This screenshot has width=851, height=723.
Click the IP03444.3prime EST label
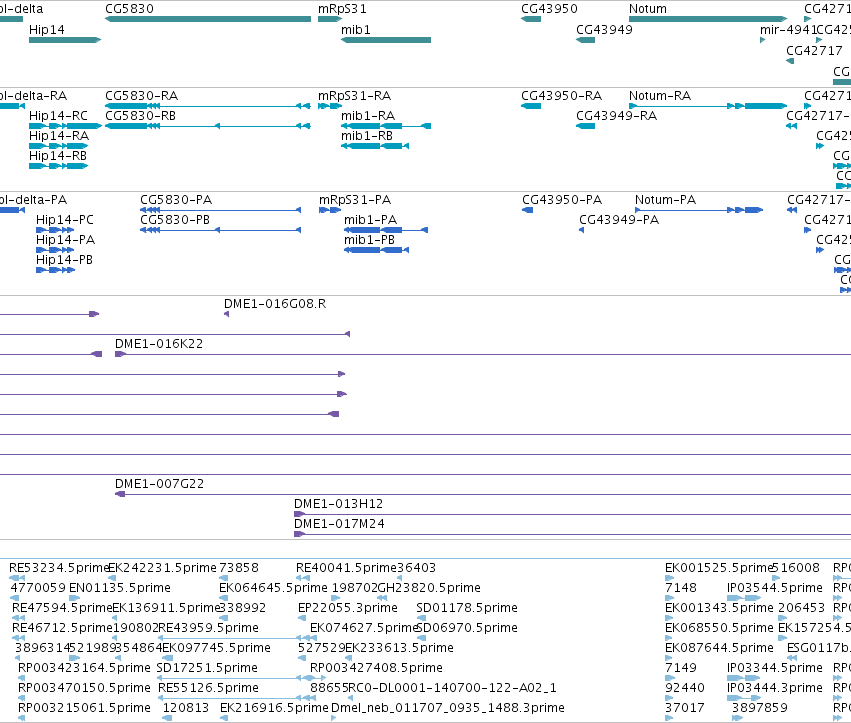(x=775, y=688)
